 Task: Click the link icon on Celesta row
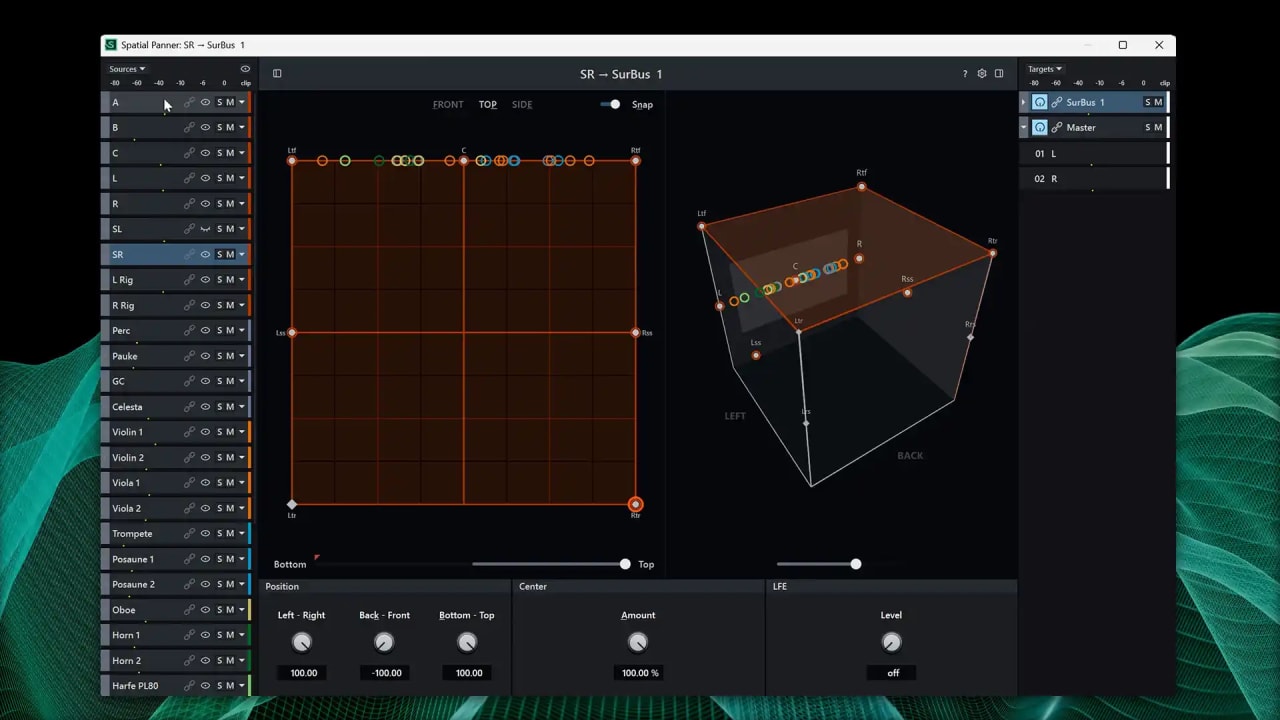(x=189, y=407)
